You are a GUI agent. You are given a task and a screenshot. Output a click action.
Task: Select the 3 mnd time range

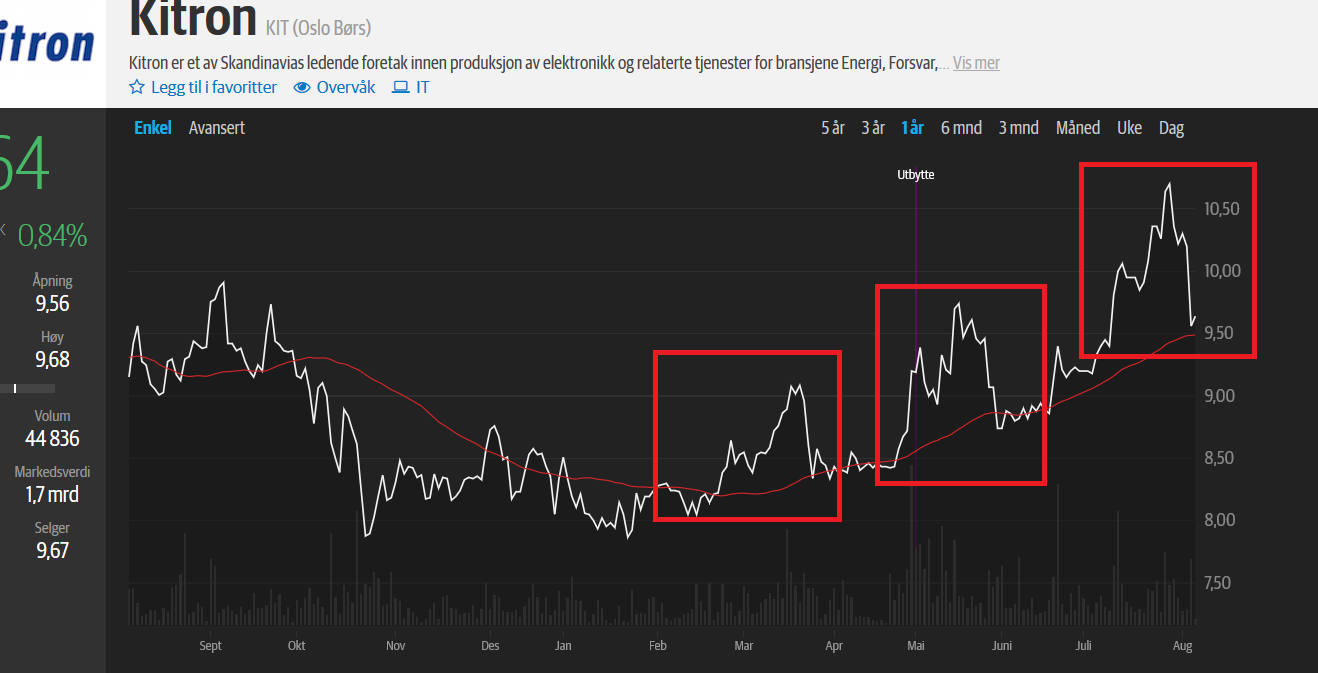click(1019, 127)
